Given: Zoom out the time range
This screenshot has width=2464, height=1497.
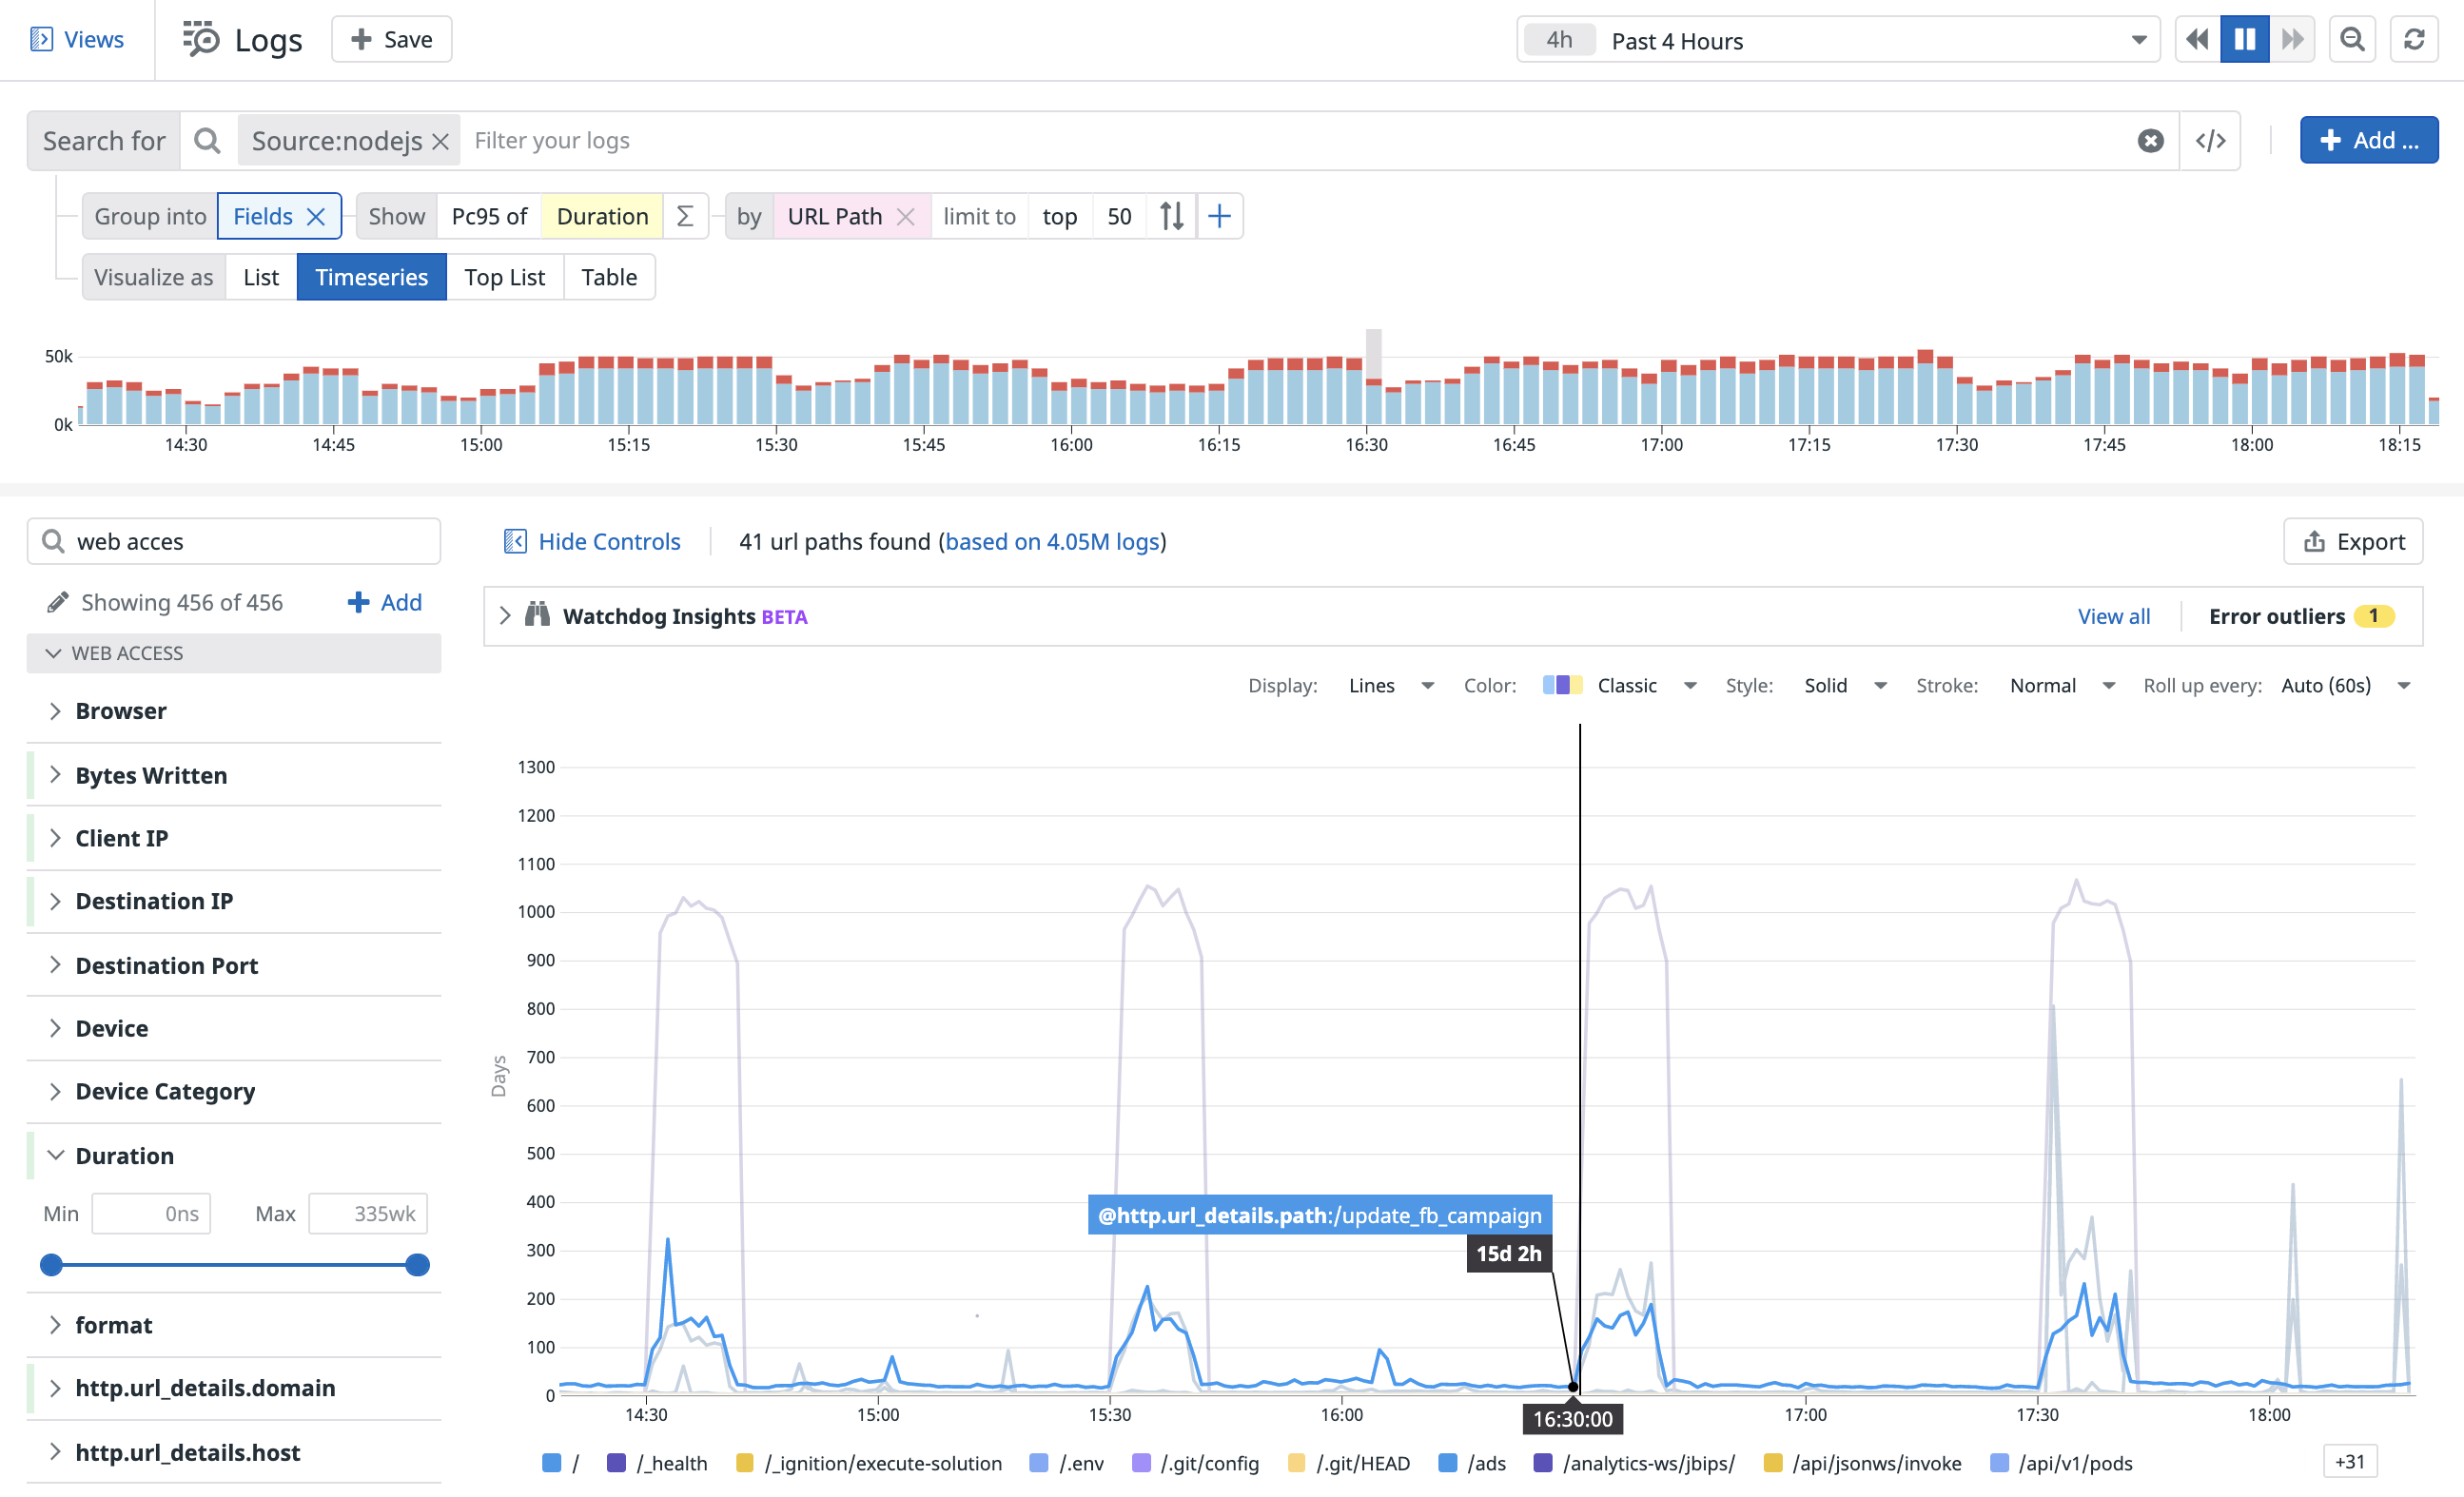Looking at the screenshot, I should coord(2352,39).
